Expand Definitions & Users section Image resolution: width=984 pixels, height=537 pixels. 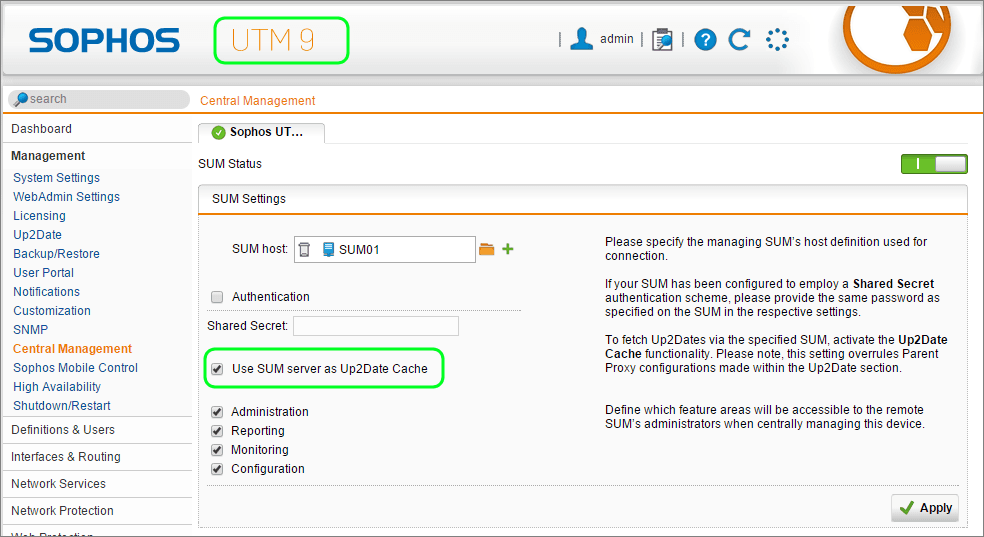click(x=63, y=430)
